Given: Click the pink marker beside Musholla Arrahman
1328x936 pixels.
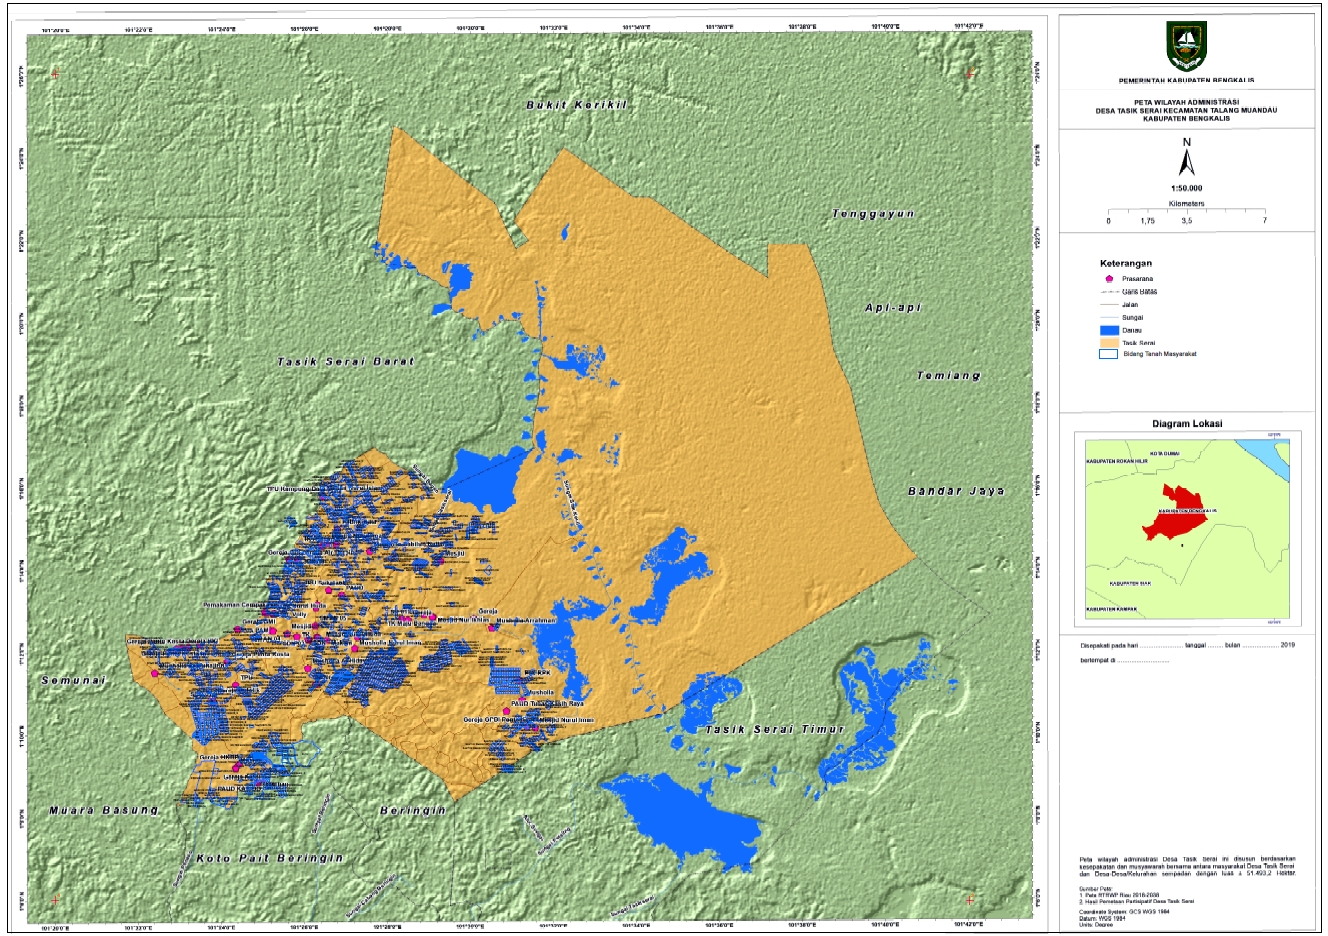Looking at the screenshot, I should (492, 628).
